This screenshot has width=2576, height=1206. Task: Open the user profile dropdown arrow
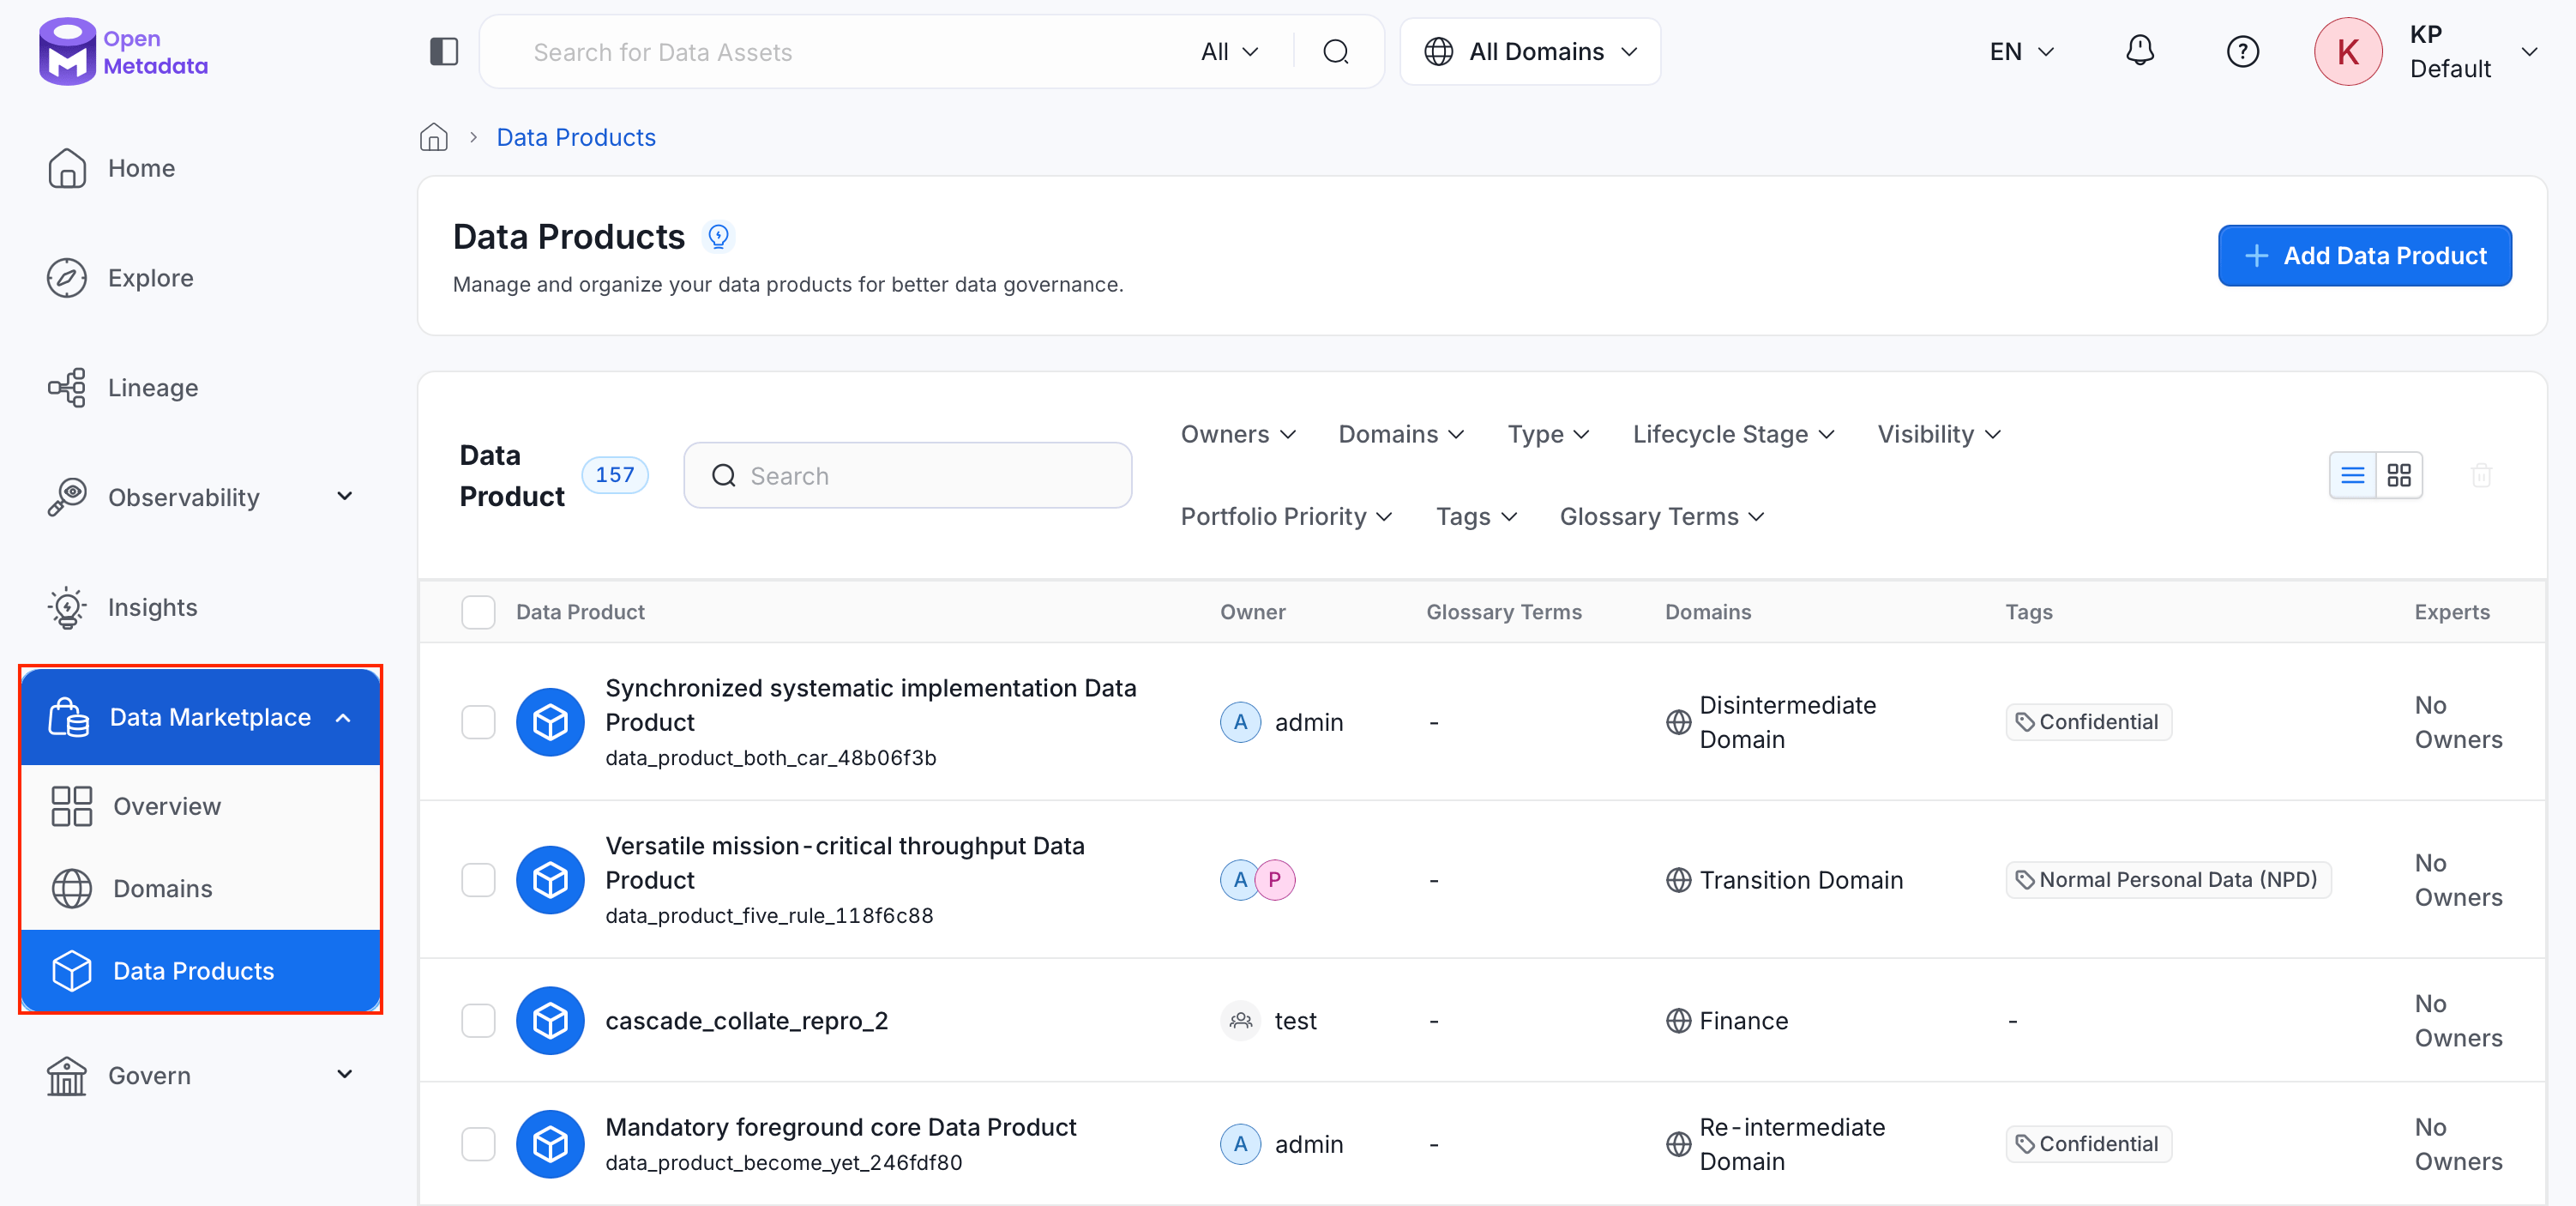click(2529, 52)
